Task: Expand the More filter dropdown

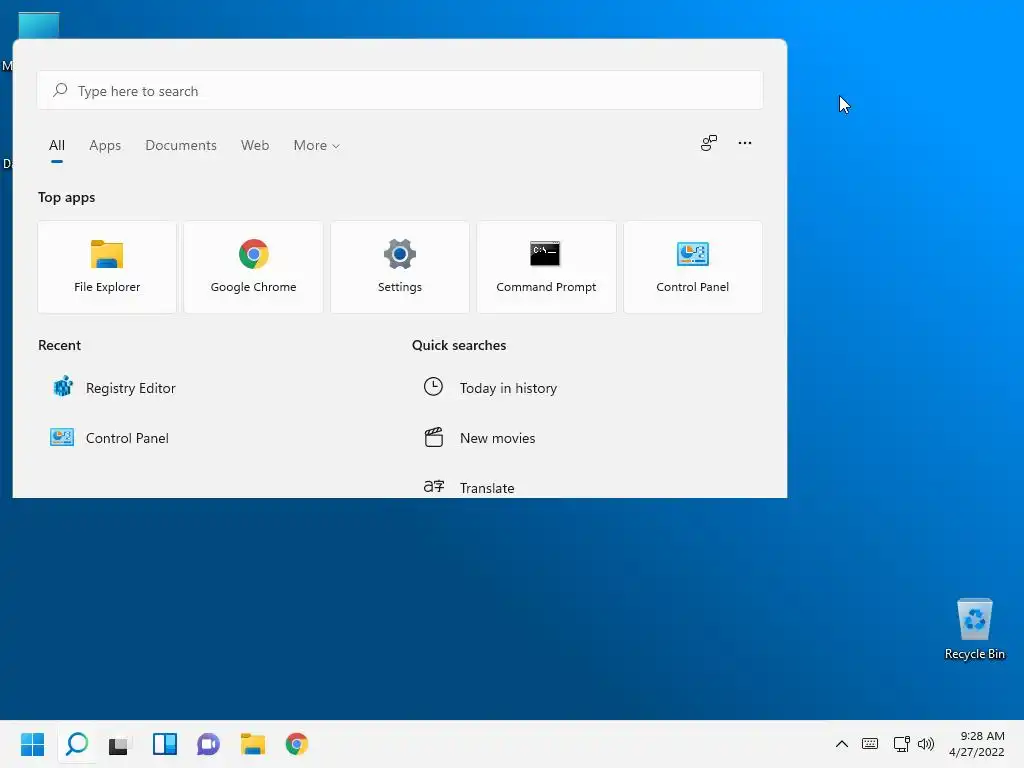Action: pos(316,145)
